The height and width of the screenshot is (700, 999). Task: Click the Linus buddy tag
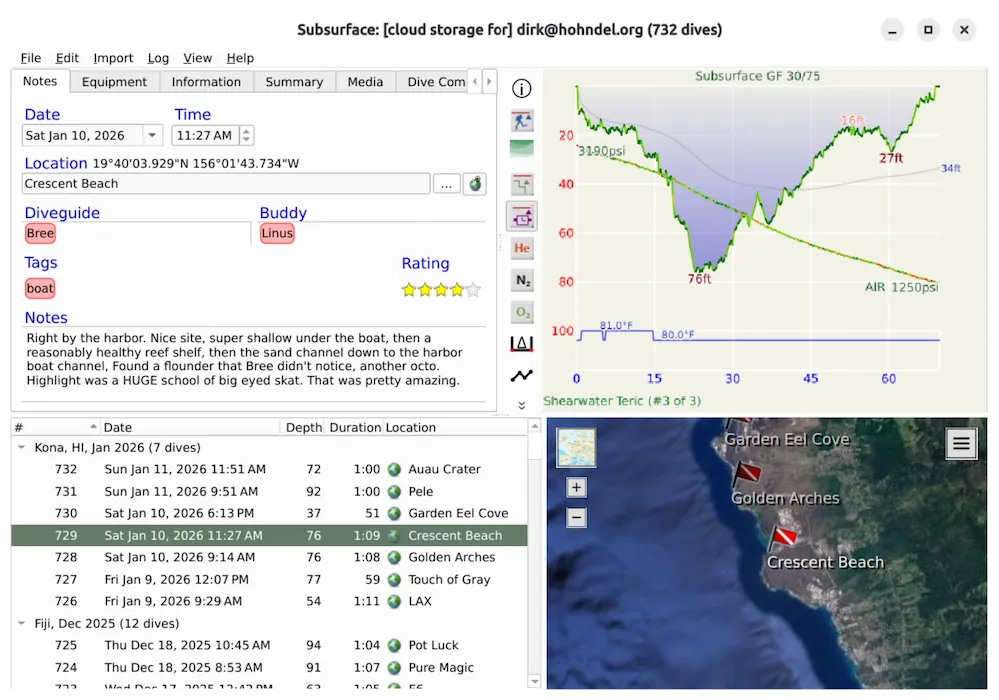277,233
